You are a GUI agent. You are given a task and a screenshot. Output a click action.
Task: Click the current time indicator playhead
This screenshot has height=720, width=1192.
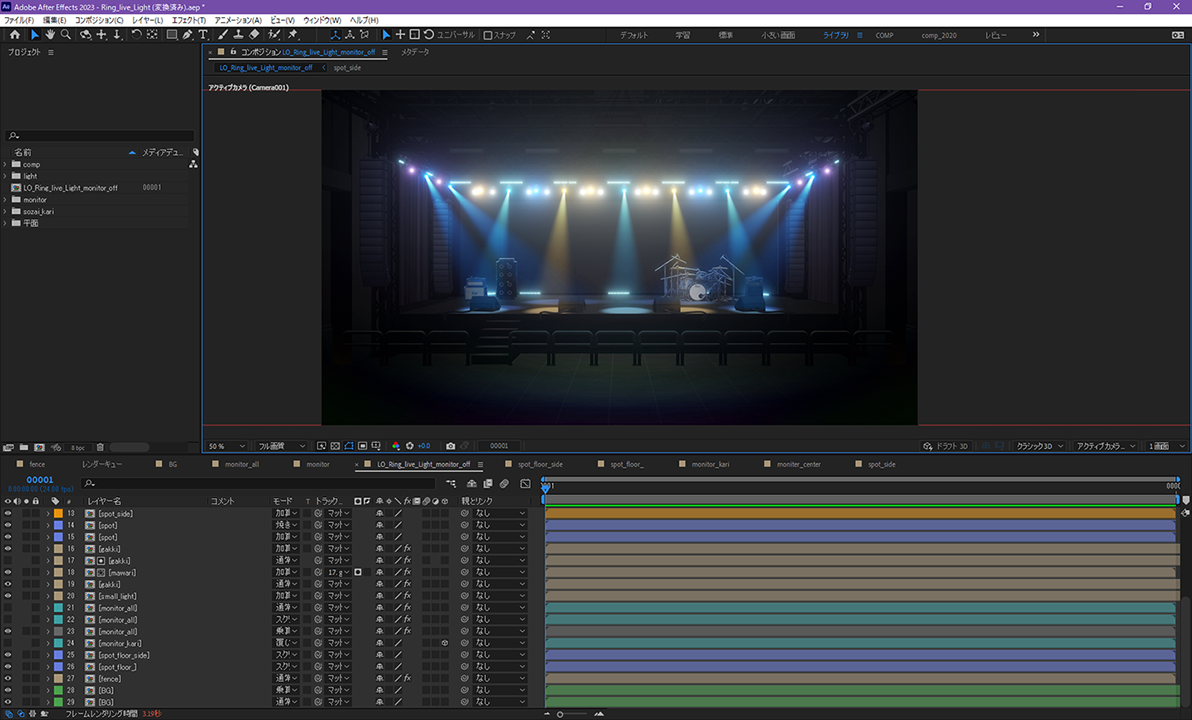[x=545, y=487]
